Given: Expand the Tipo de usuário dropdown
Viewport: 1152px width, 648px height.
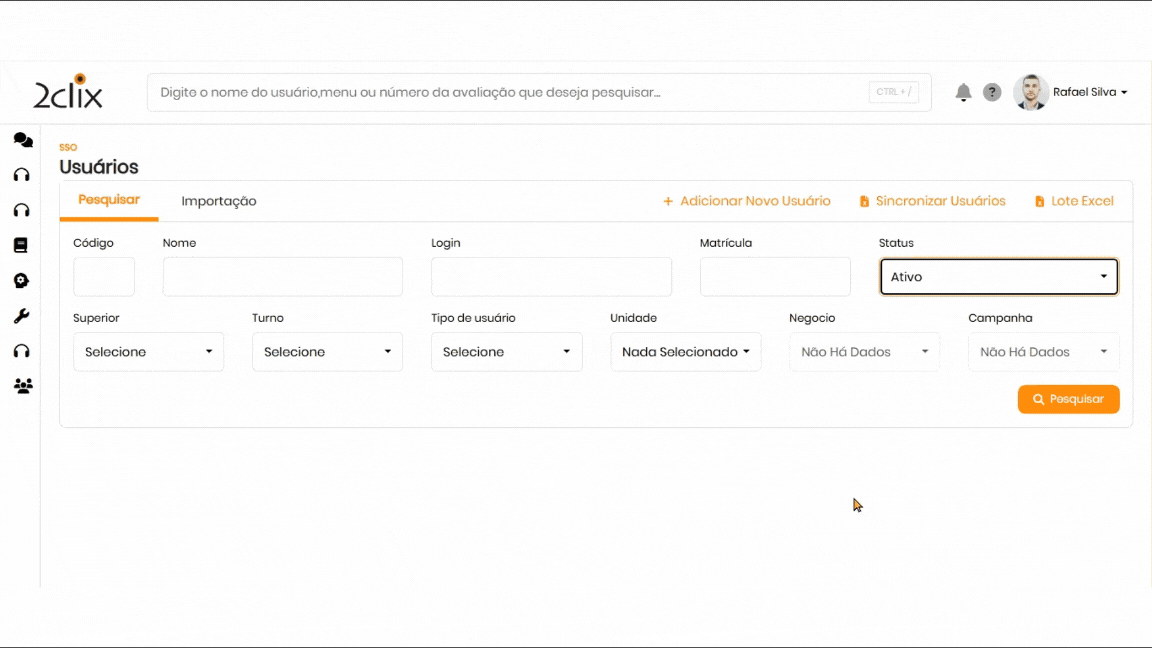Looking at the screenshot, I should tap(506, 352).
